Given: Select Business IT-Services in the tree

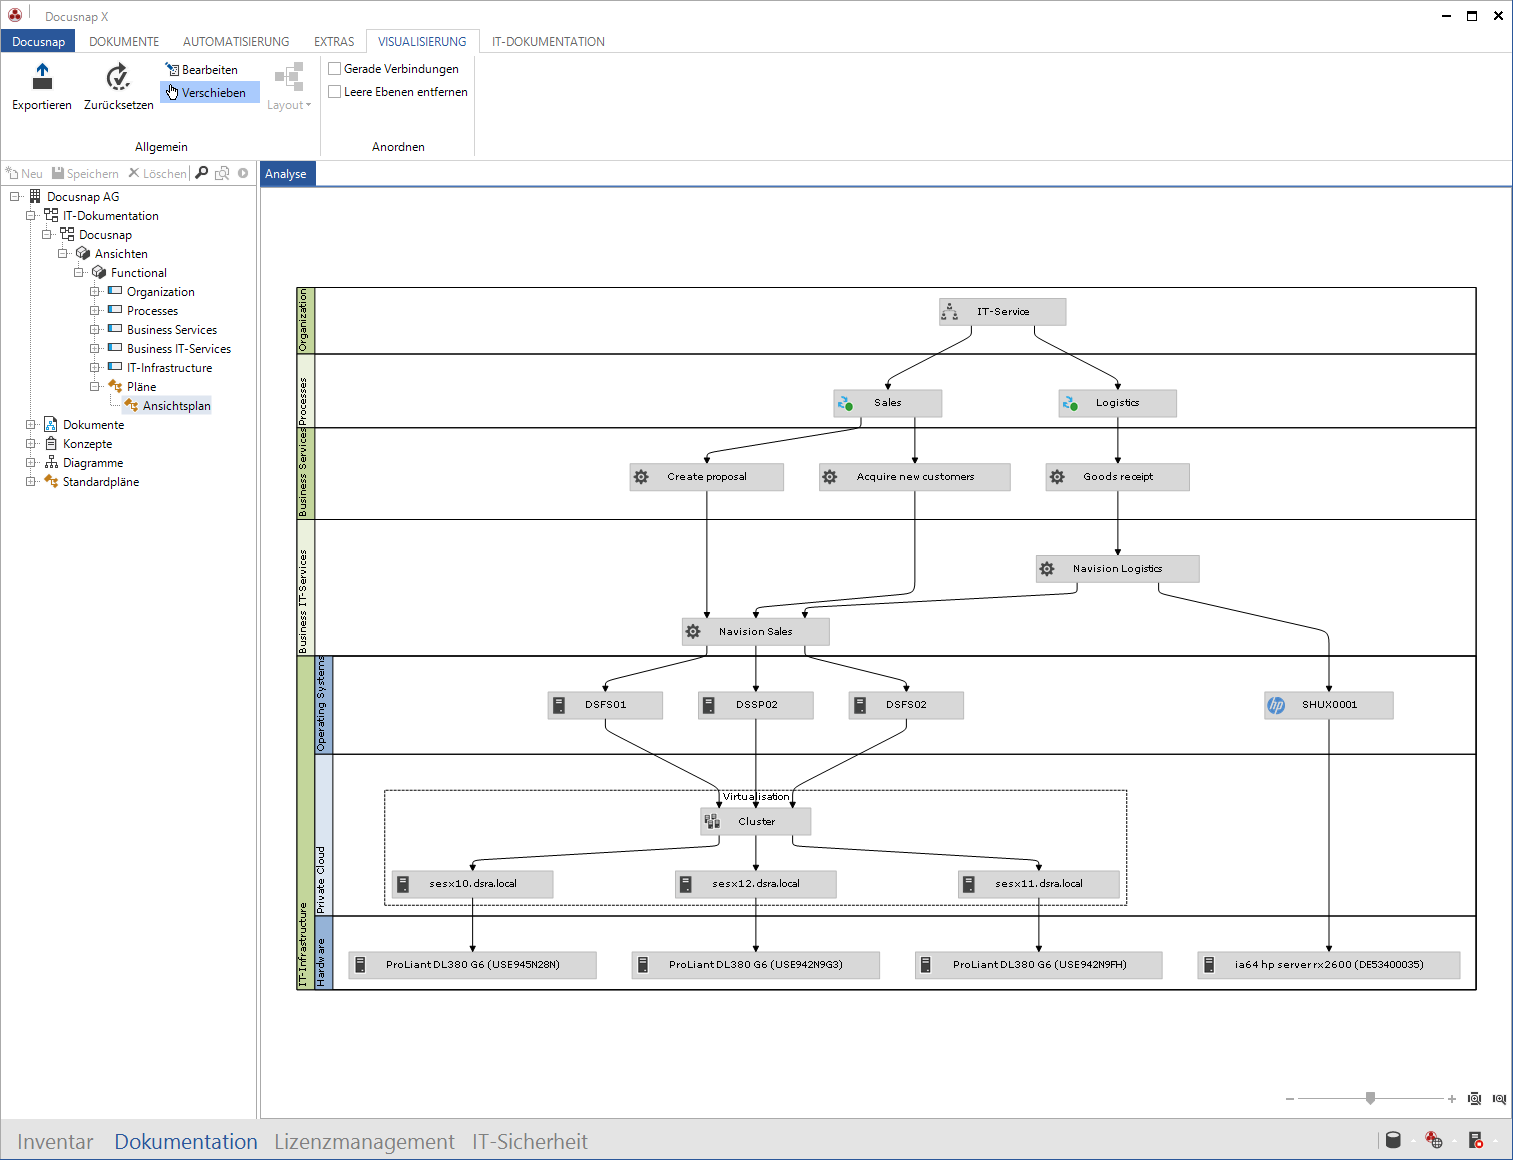Looking at the screenshot, I should click(179, 349).
